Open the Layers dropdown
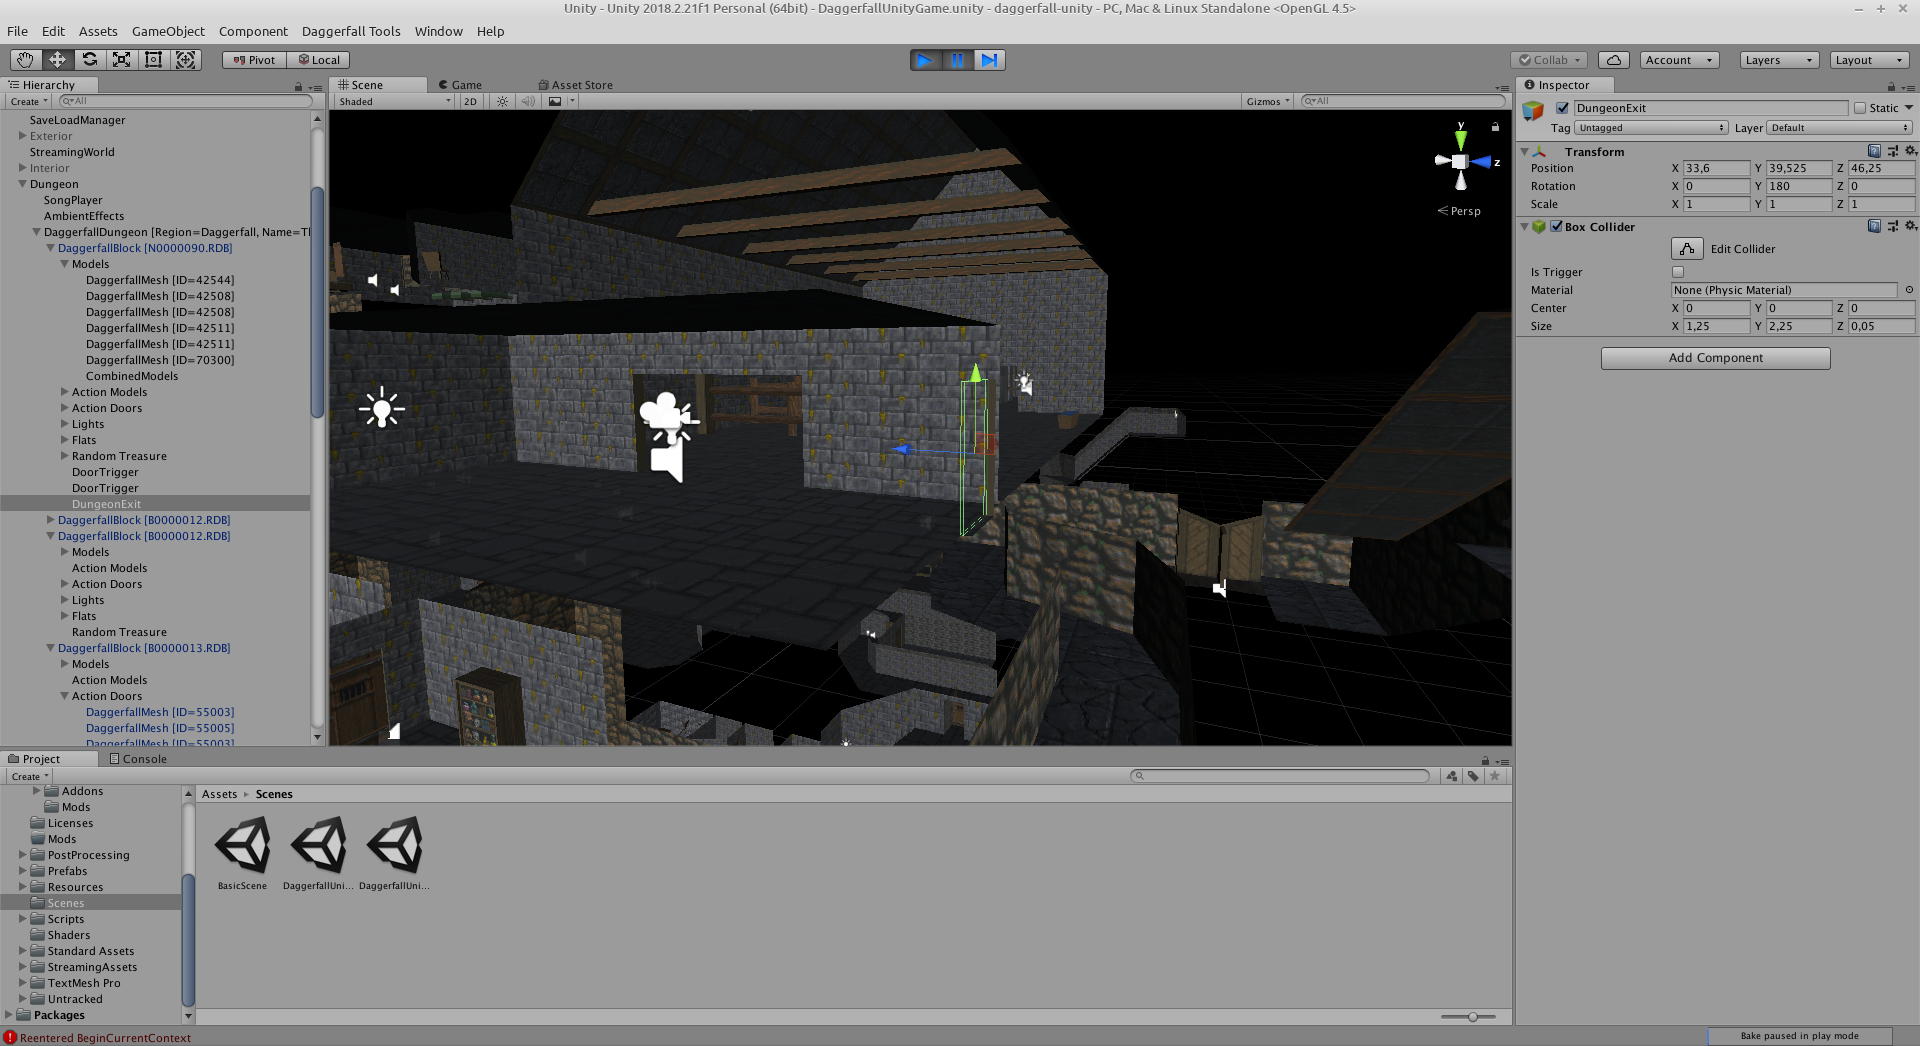 [x=1778, y=60]
